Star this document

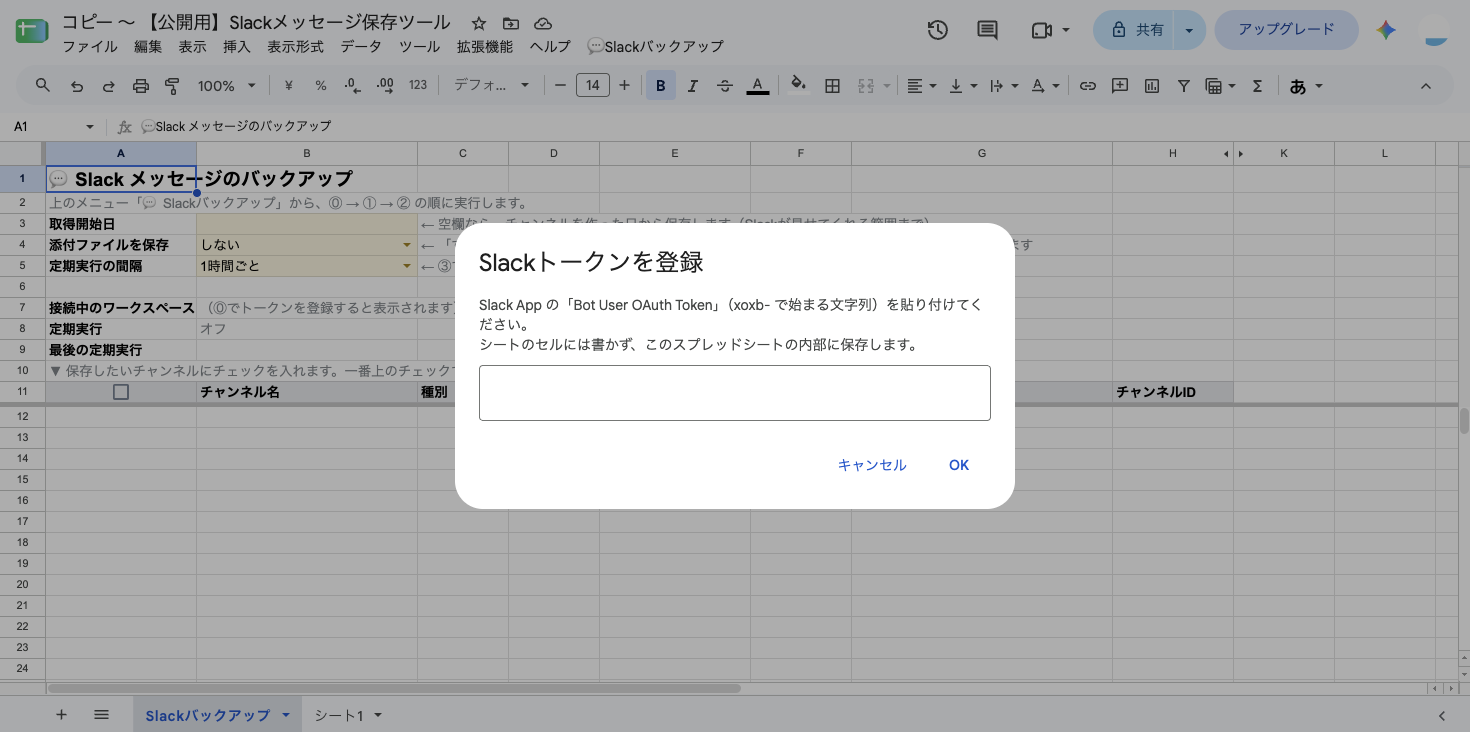[479, 23]
